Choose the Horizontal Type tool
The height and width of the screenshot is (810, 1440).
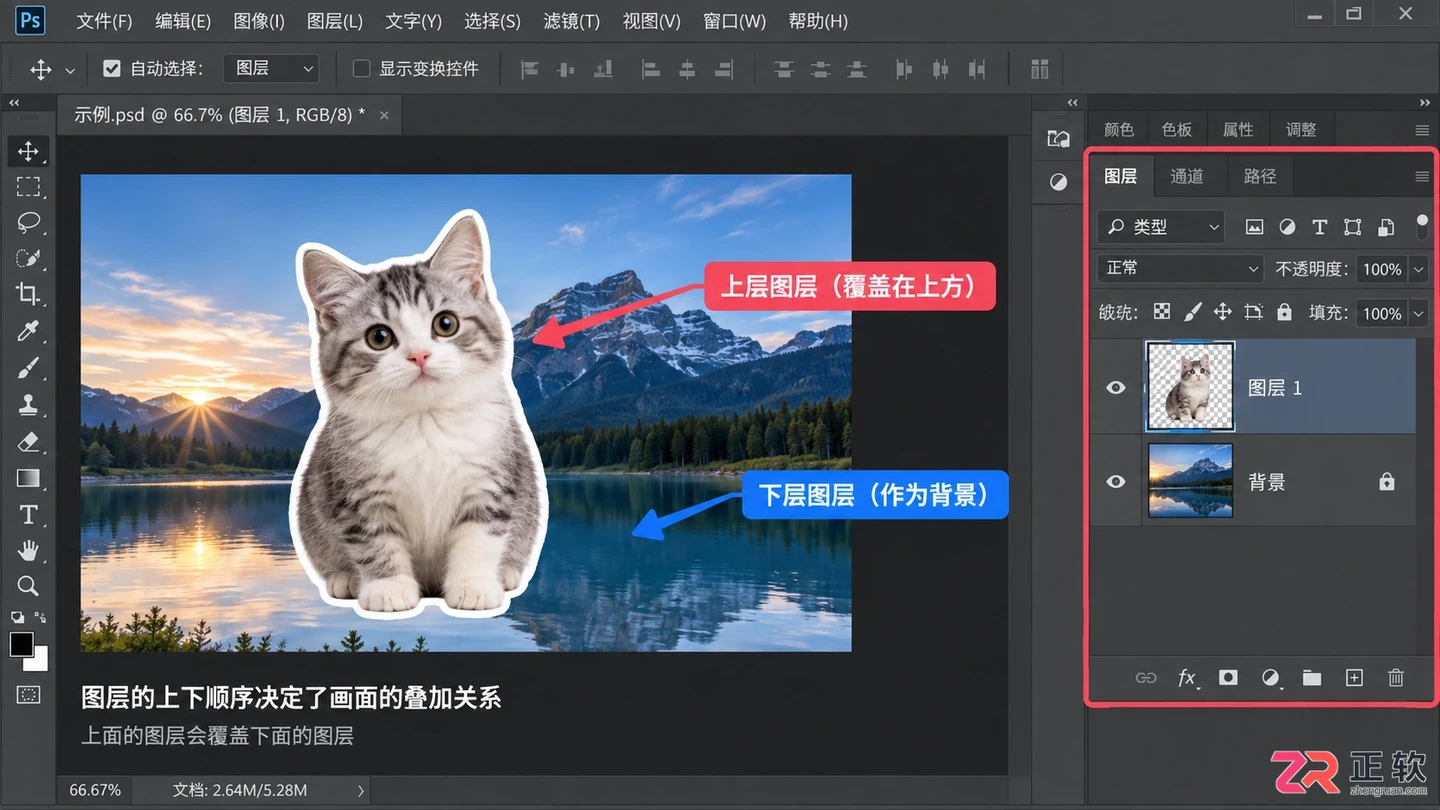pyautogui.click(x=28, y=515)
